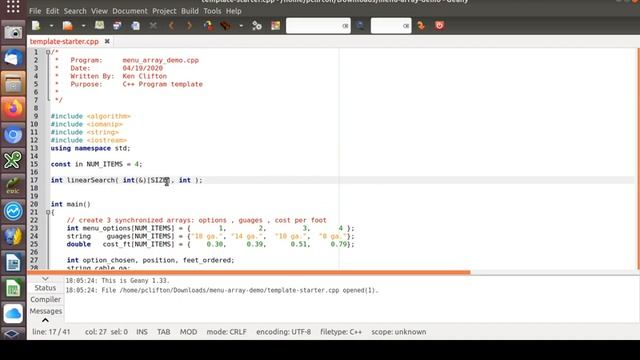Click the Jump to line arrow icon
Image resolution: width=640 pixels, height=360 pixels.
click(x=421, y=26)
